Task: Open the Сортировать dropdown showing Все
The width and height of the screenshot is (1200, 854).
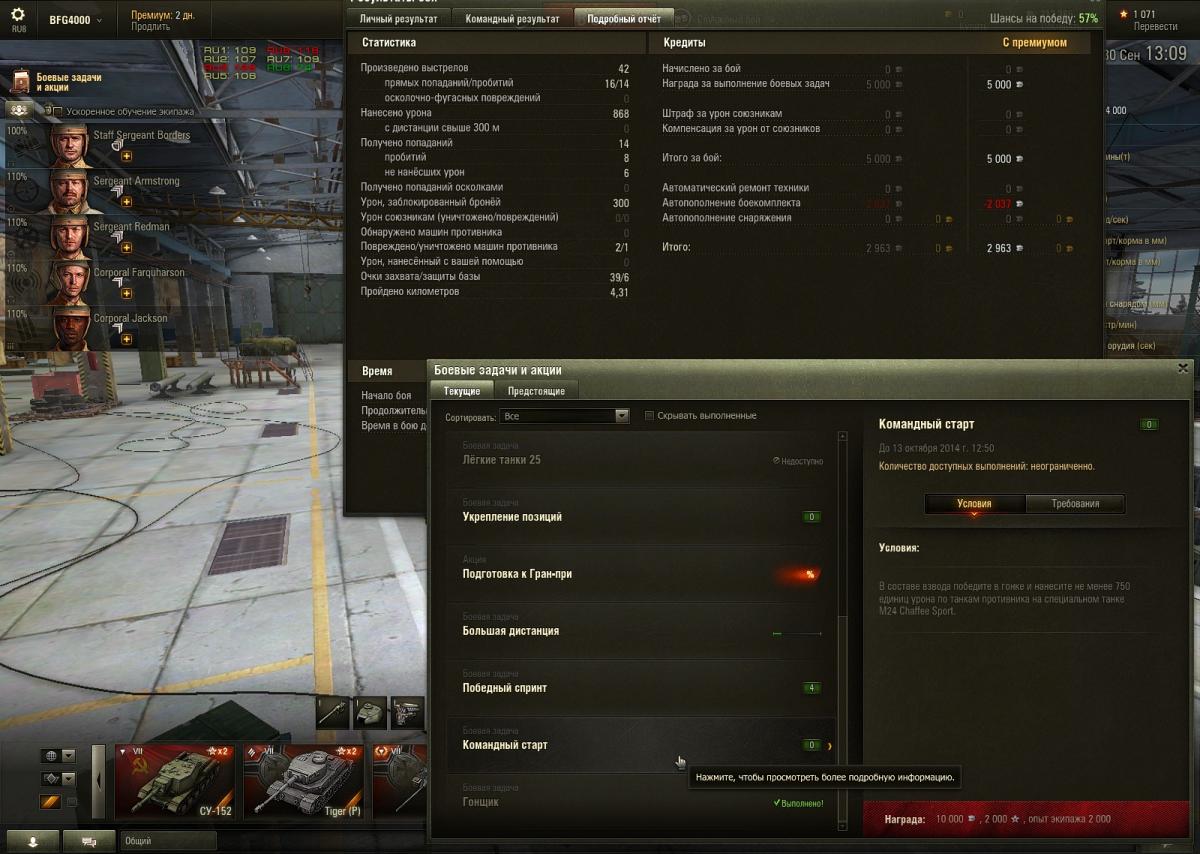Action: [565, 416]
